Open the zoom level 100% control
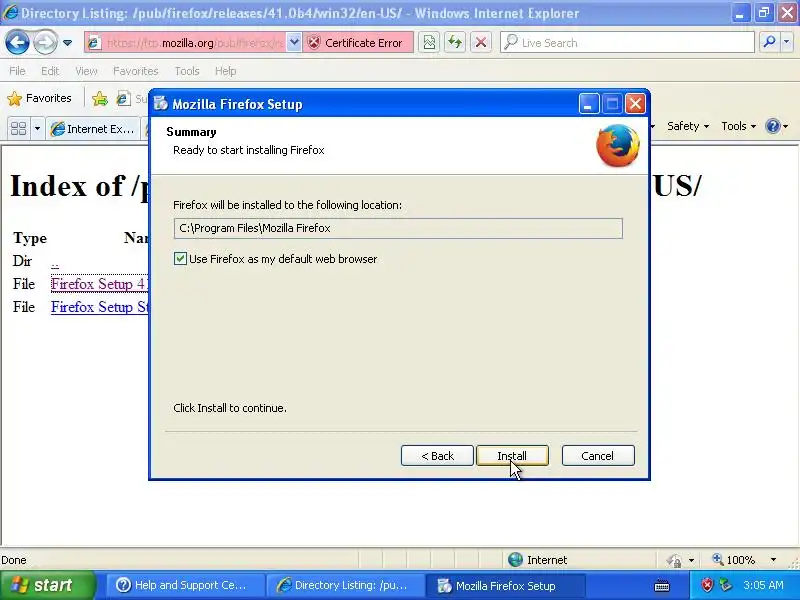The width and height of the screenshot is (800, 600). (734, 560)
